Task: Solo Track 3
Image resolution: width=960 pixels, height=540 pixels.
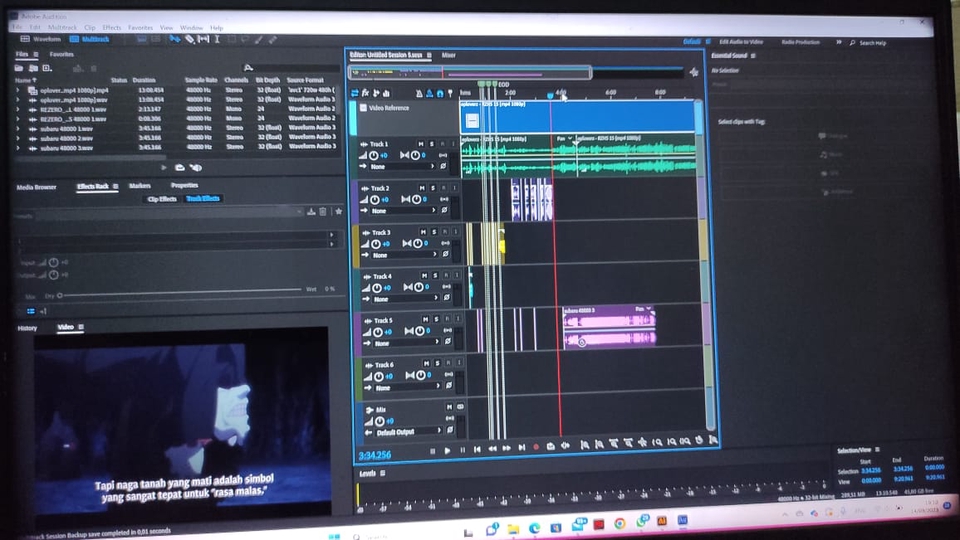Action: tap(433, 232)
